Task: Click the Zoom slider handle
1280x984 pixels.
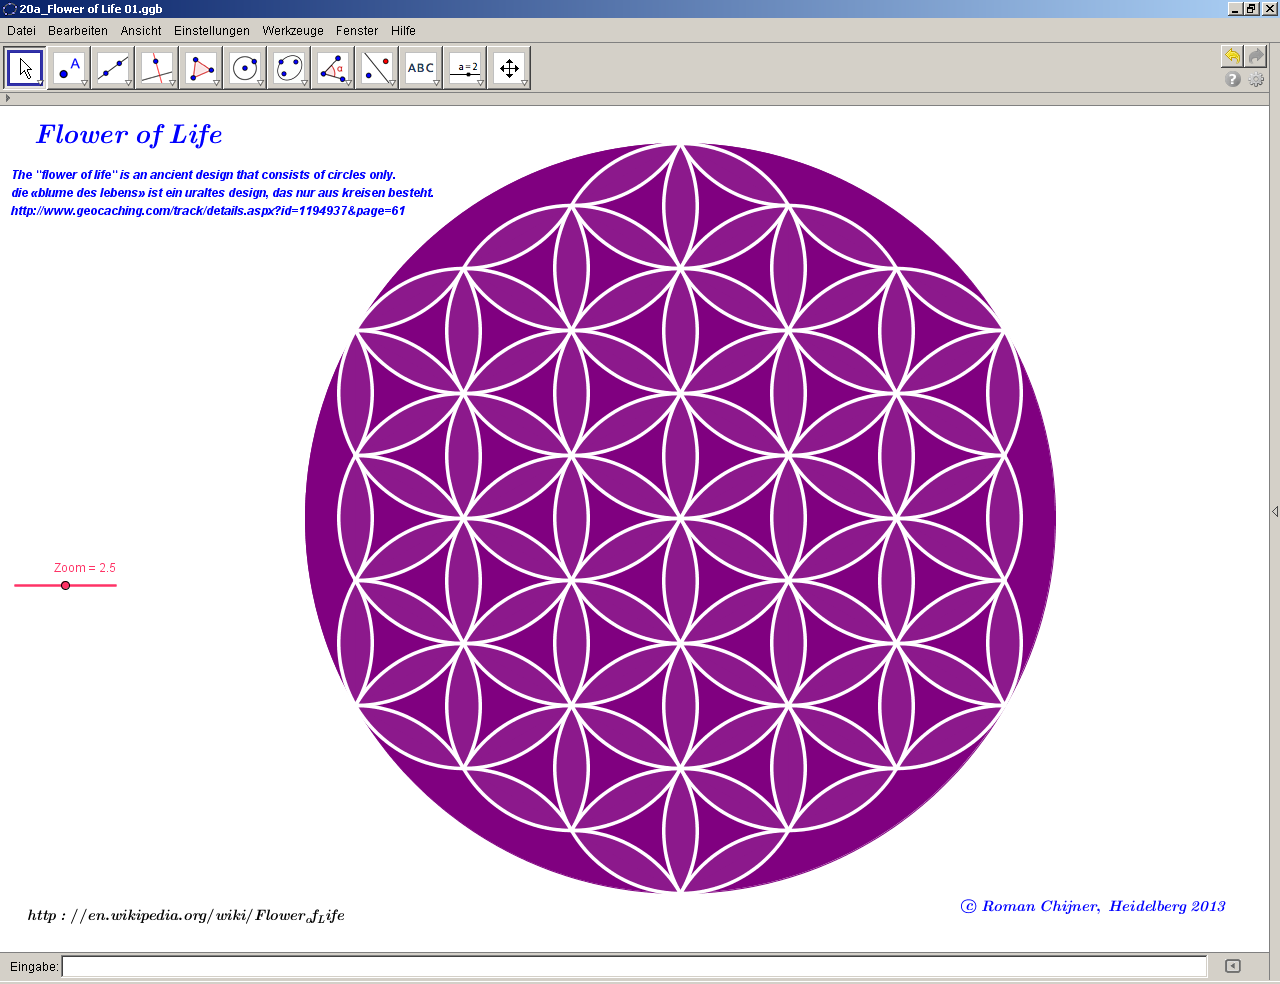Action: click(x=65, y=585)
